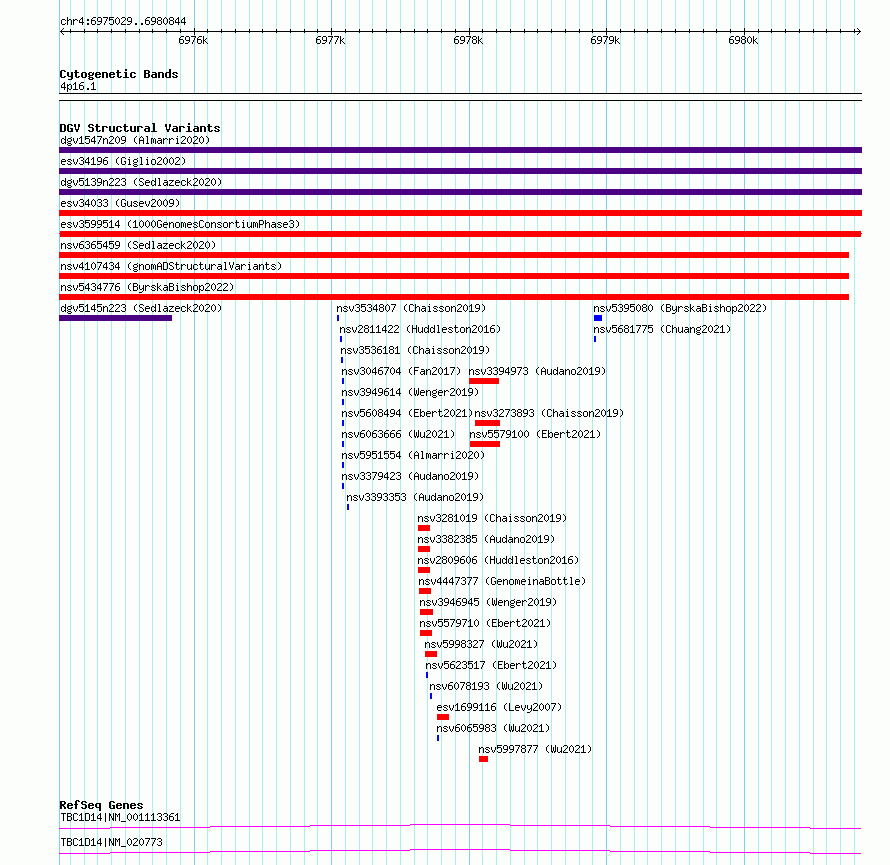
Task: Click the DGV Structural Variants track title
Action: tap(140, 128)
